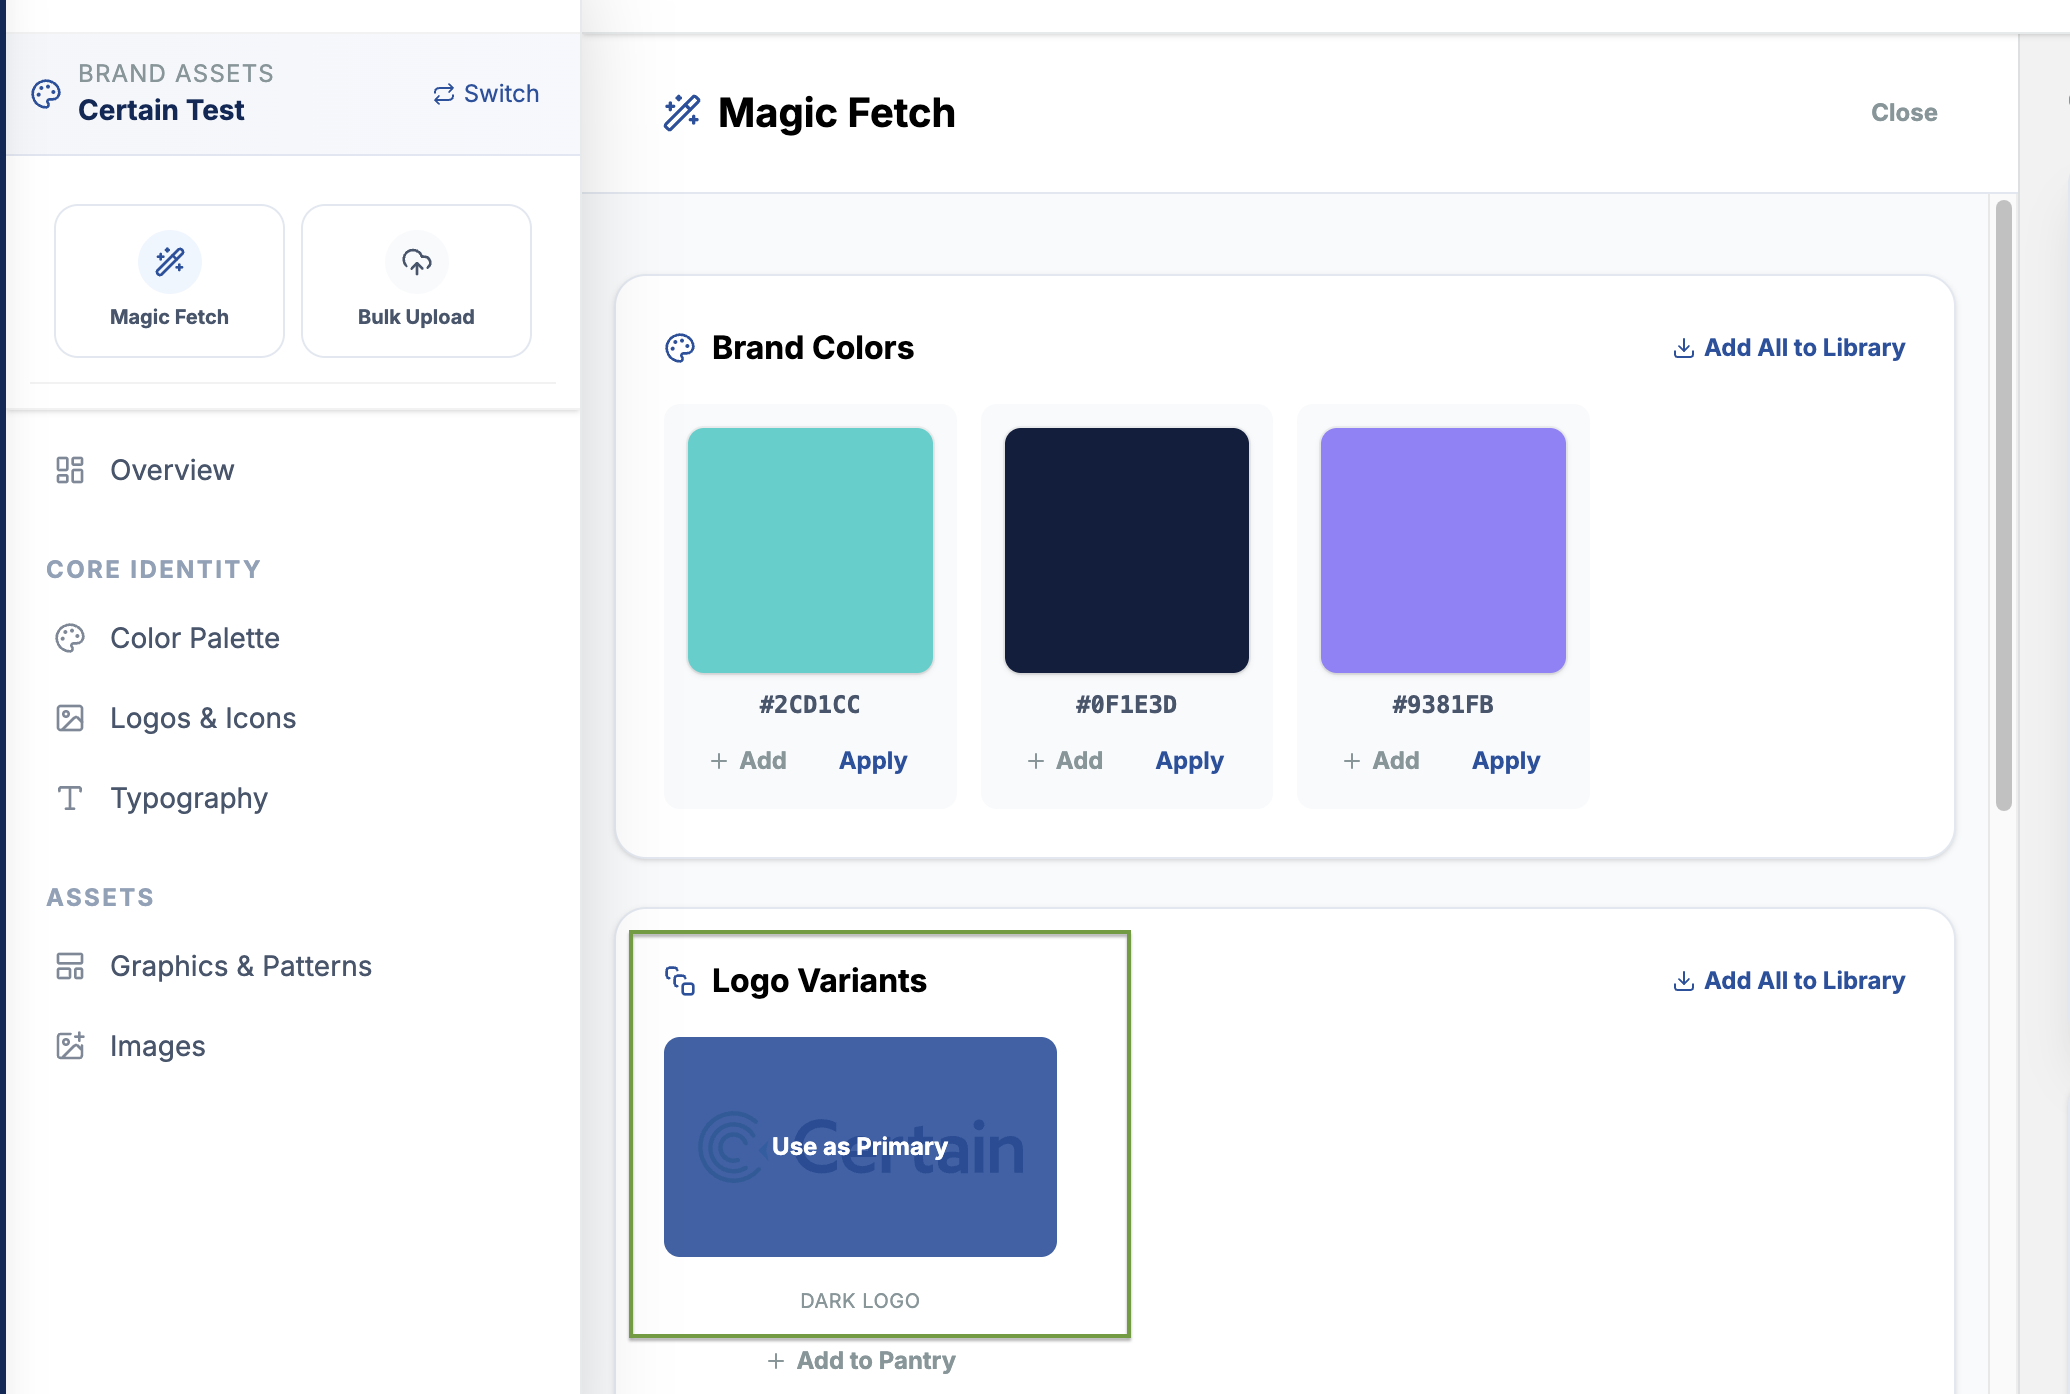Screen dimensions: 2070x1394
Task: Click Add to Pantry under dark logo
Action: point(862,1361)
